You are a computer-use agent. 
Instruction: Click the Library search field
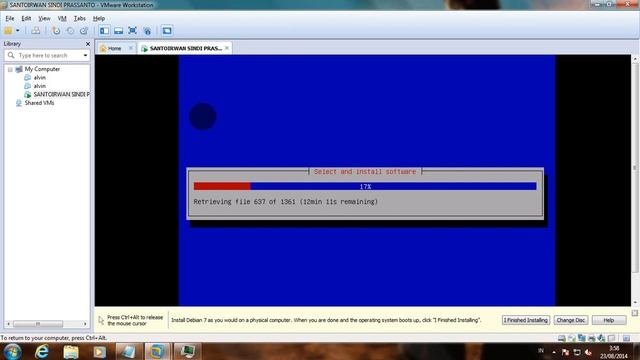[x=48, y=55]
